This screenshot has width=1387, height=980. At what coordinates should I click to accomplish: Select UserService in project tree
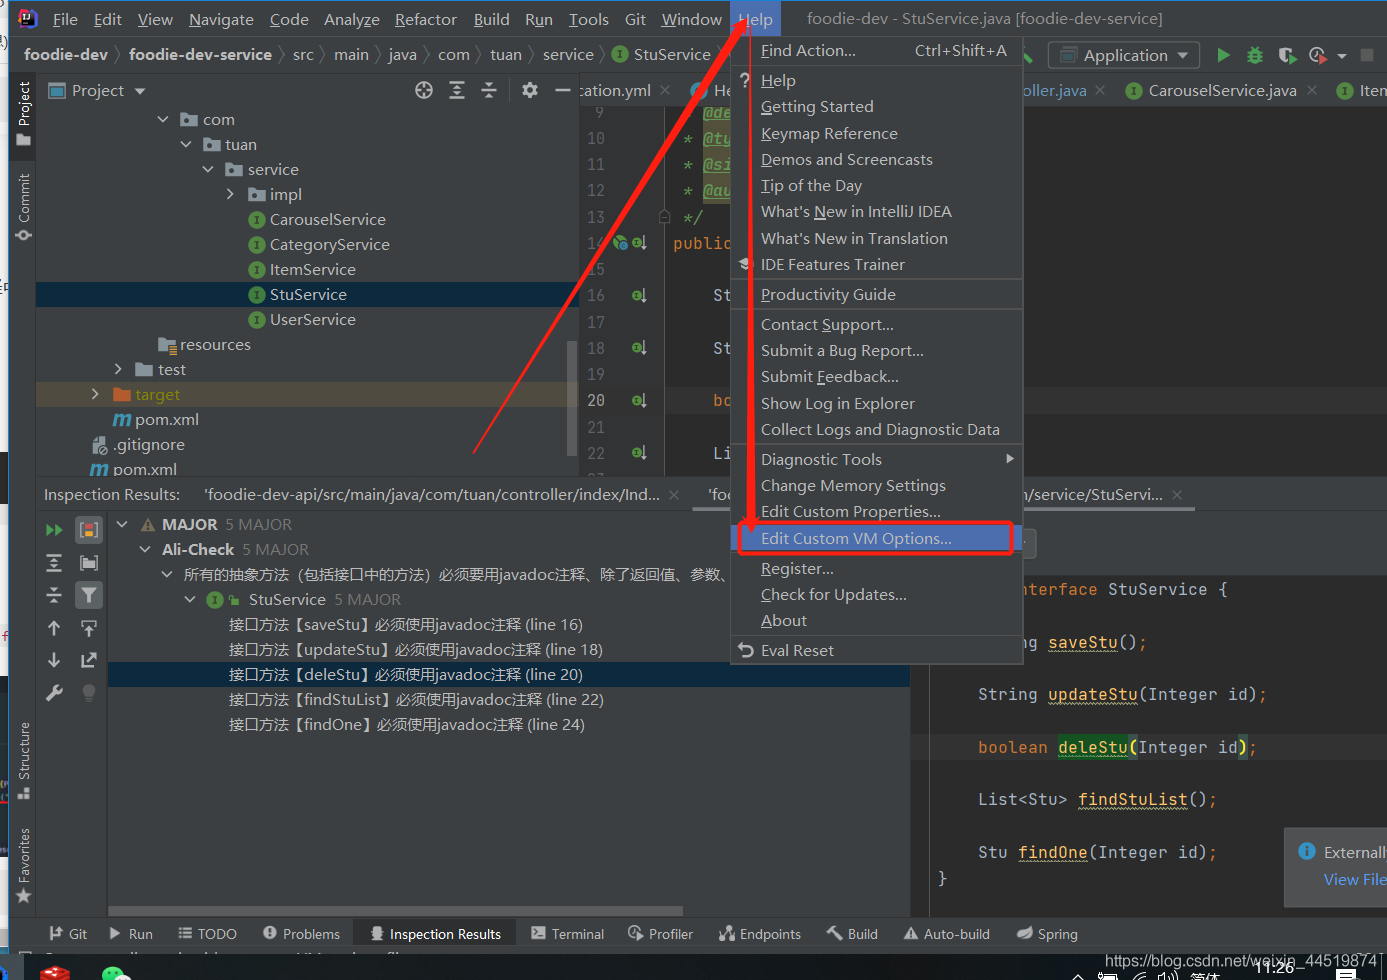(312, 320)
